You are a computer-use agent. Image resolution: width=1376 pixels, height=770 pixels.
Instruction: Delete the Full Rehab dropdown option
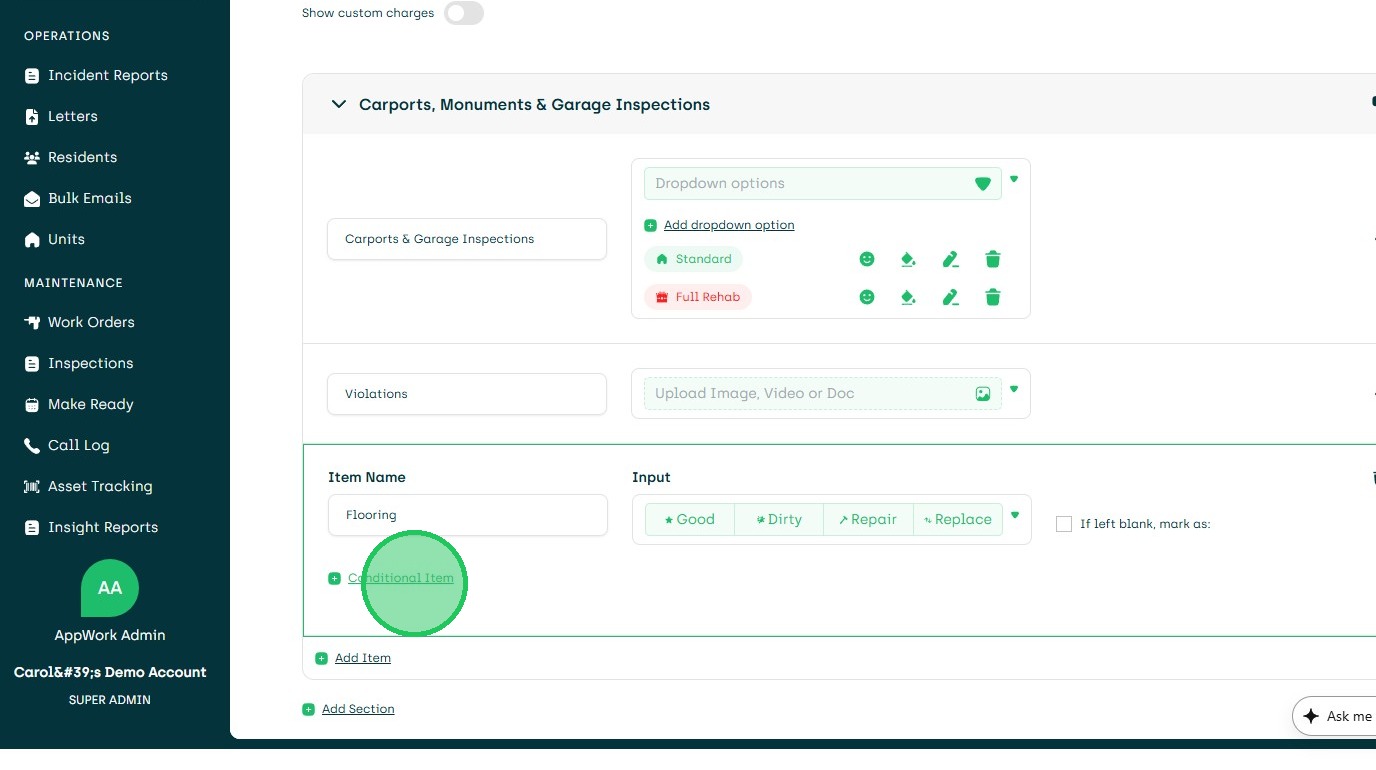point(993,297)
